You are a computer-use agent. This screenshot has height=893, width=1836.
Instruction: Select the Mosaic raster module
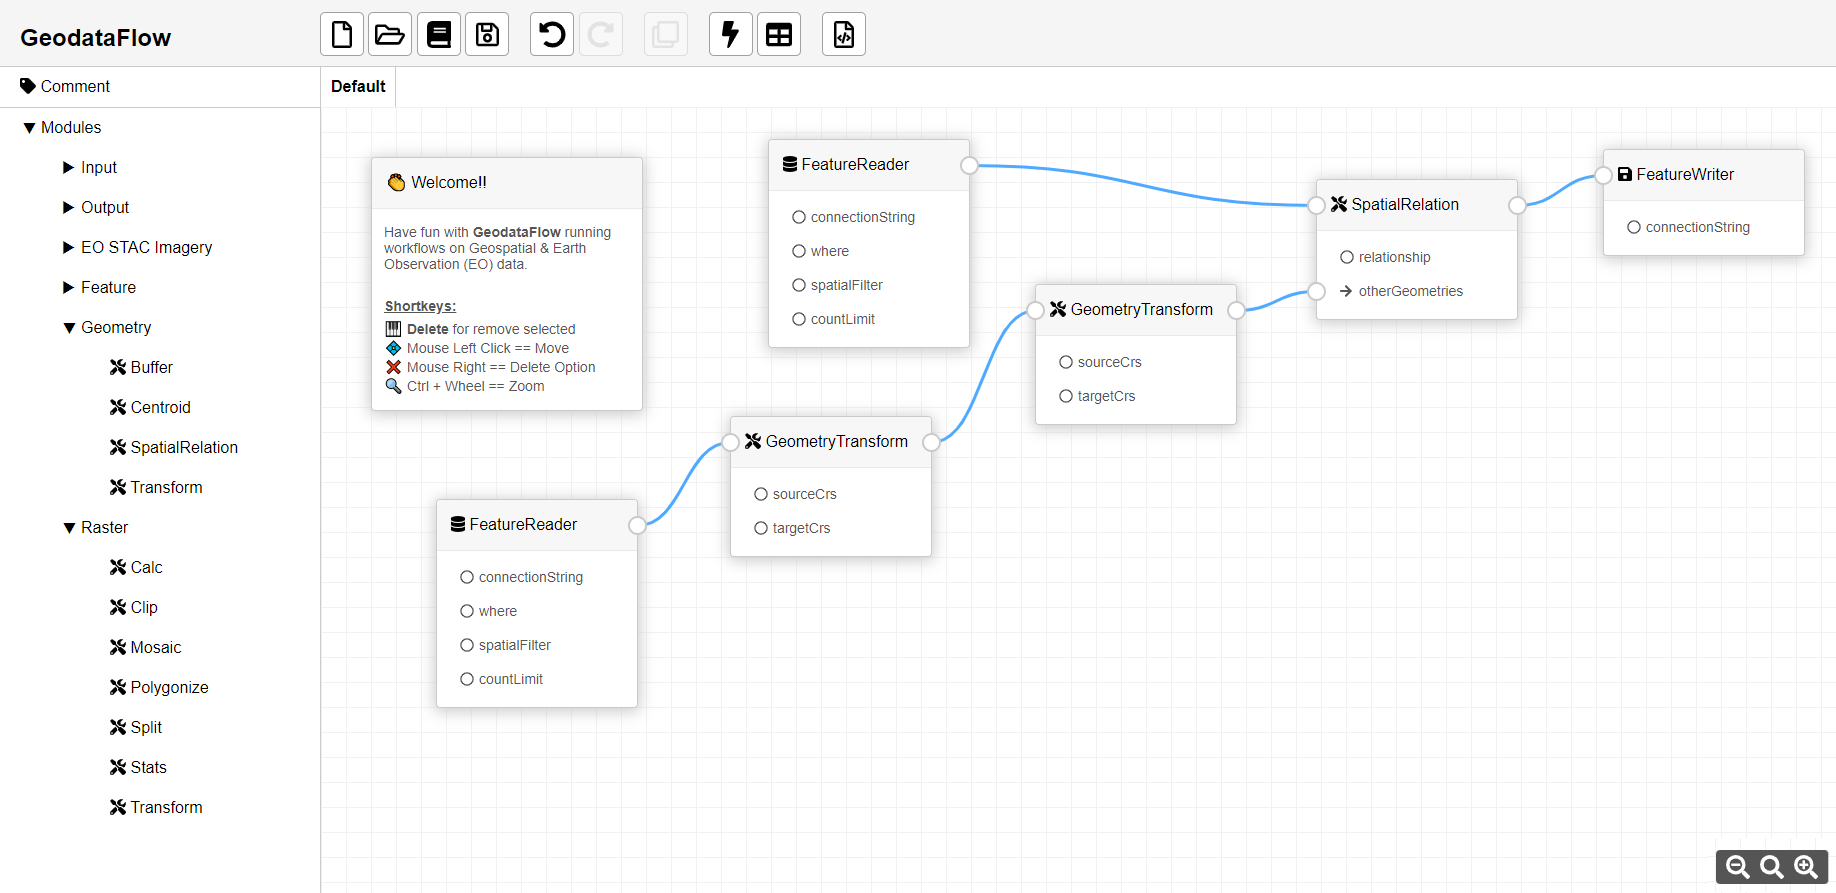pos(146,647)
